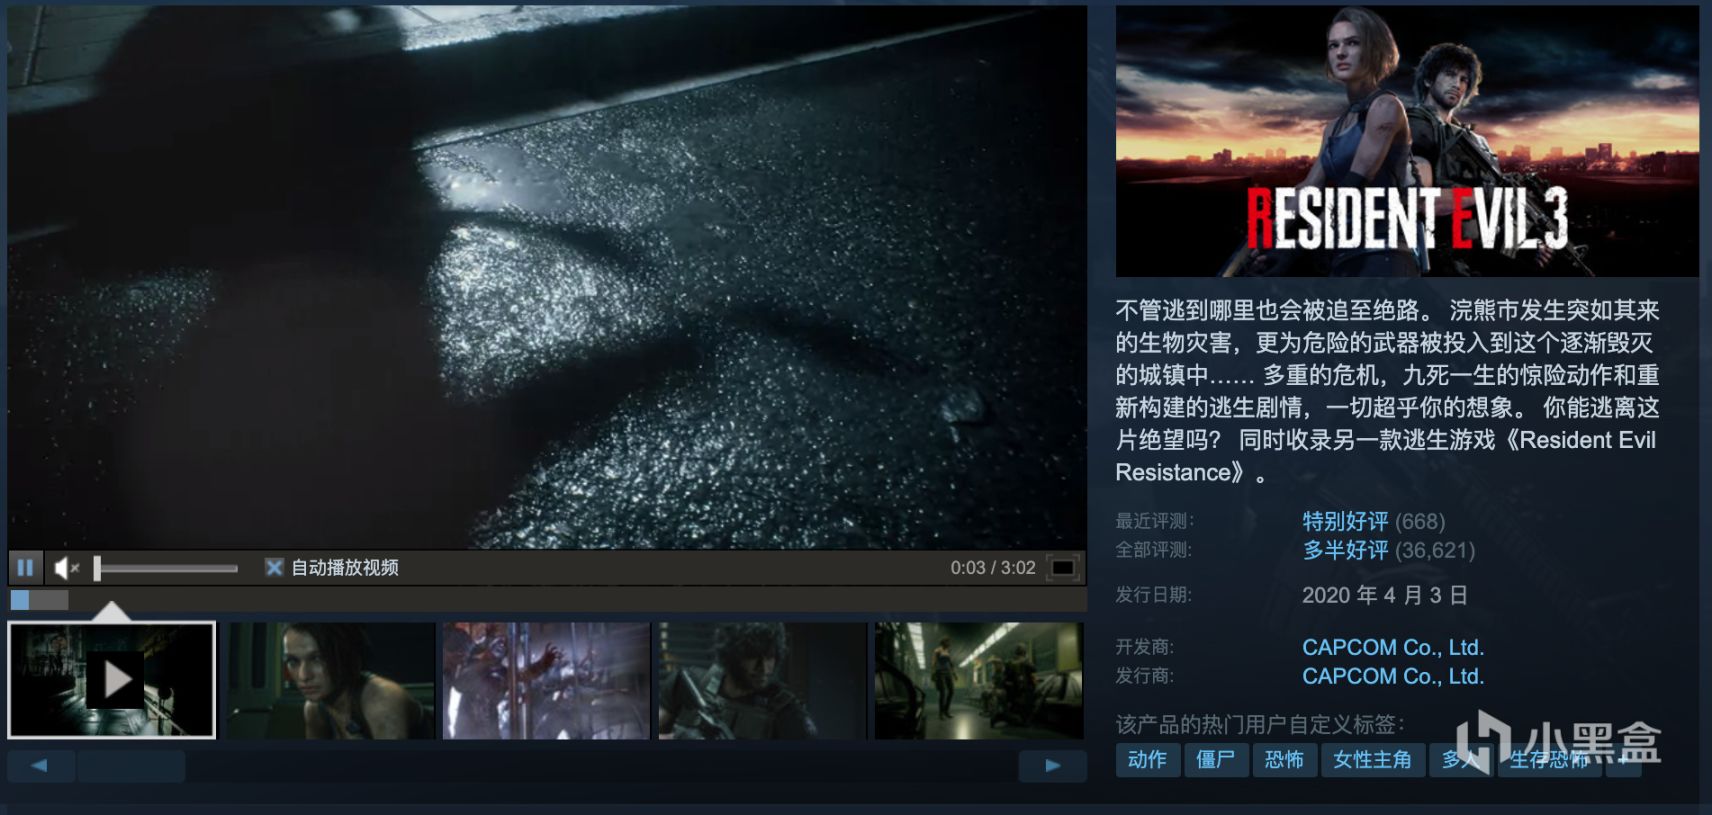Open recent reviews 特别好评 link
The image size is (1712, 815).
coord(1345,521)
